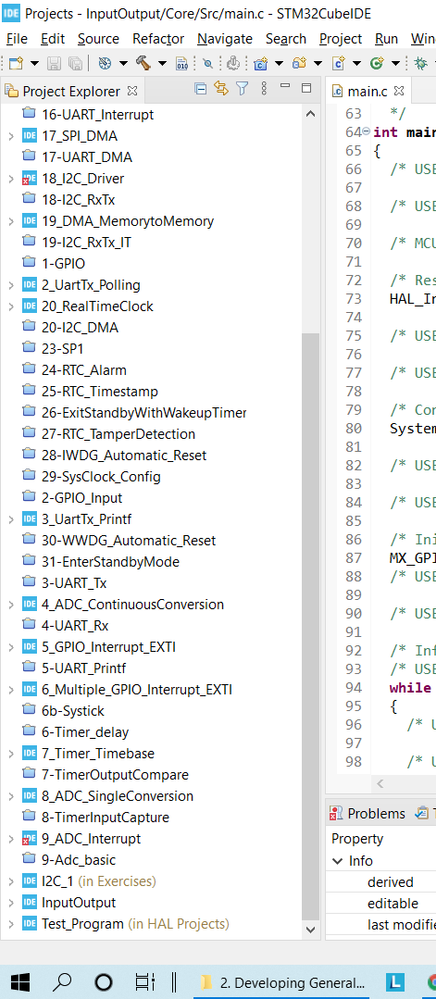
Task: Expand the 2_UartTx_Polling project
Action: [x=10, y=285]
